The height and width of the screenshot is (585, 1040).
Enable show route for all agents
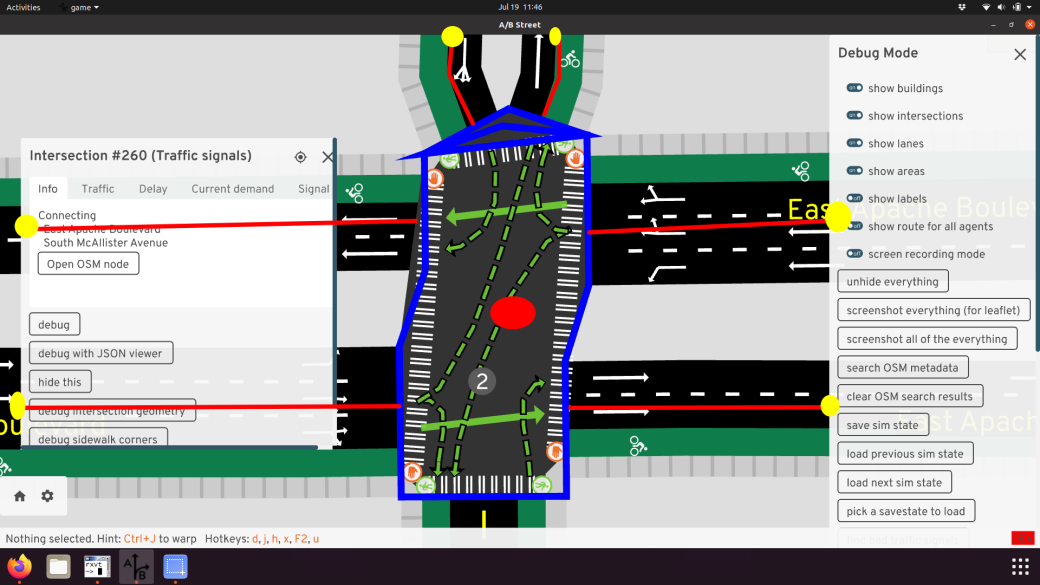pyautogui.click(x=854, y=226)
